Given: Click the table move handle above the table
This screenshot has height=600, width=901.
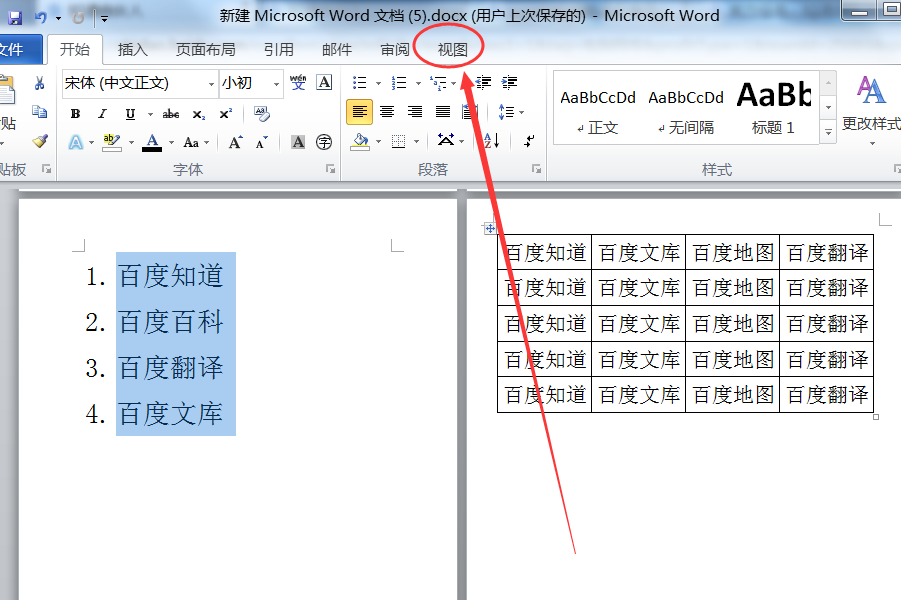Looking at the screenshot, I should (x=489, y=228).
